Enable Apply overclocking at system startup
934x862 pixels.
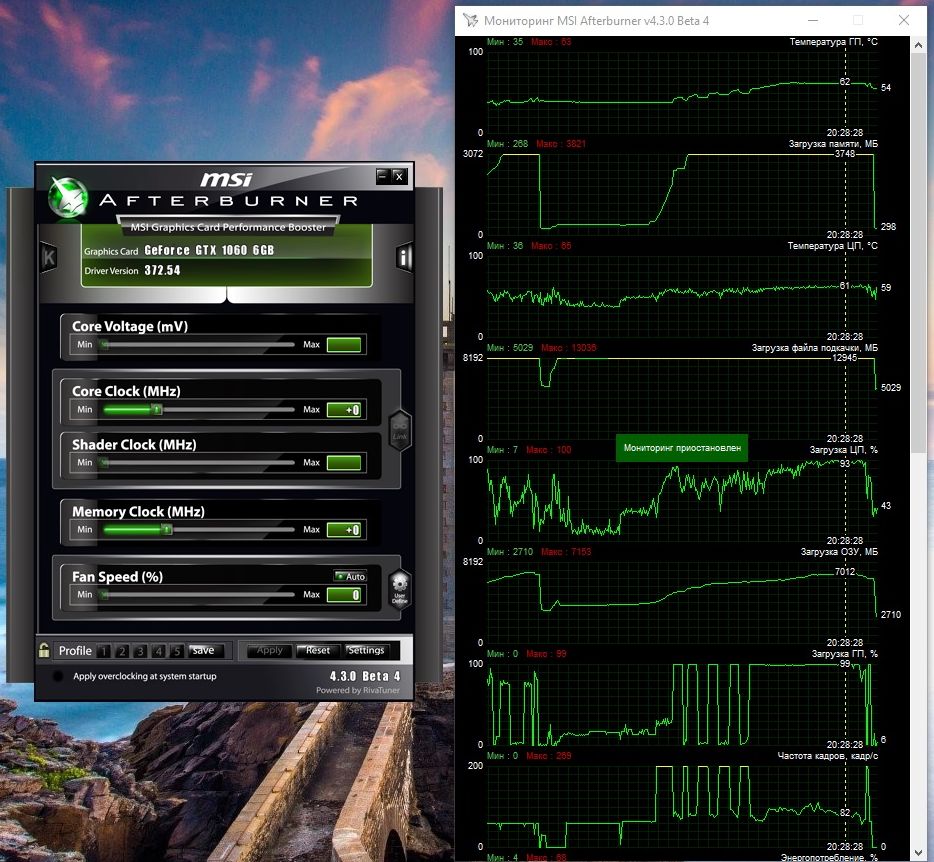point(58,676)
